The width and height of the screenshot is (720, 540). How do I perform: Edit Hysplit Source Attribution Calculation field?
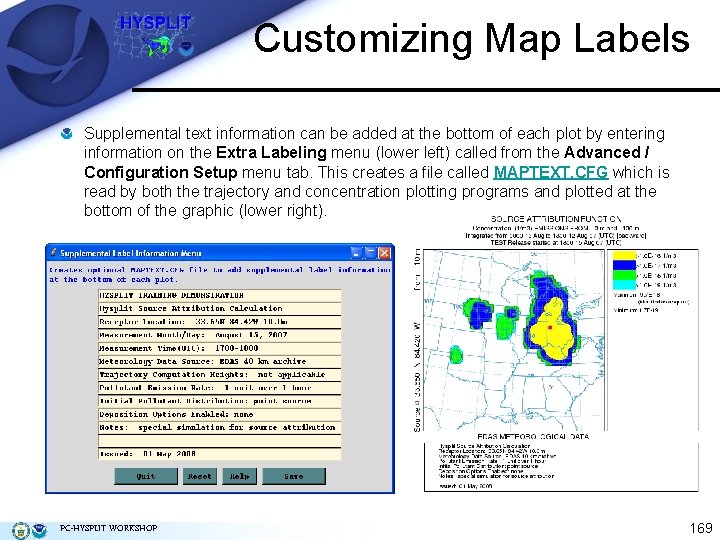click(x=219, y=309)
